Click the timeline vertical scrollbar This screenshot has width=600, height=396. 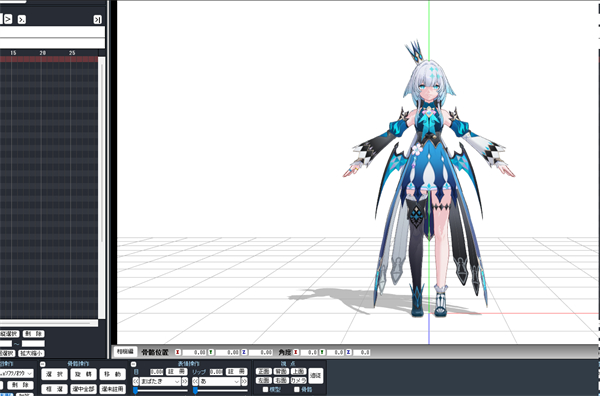[101, 187]
